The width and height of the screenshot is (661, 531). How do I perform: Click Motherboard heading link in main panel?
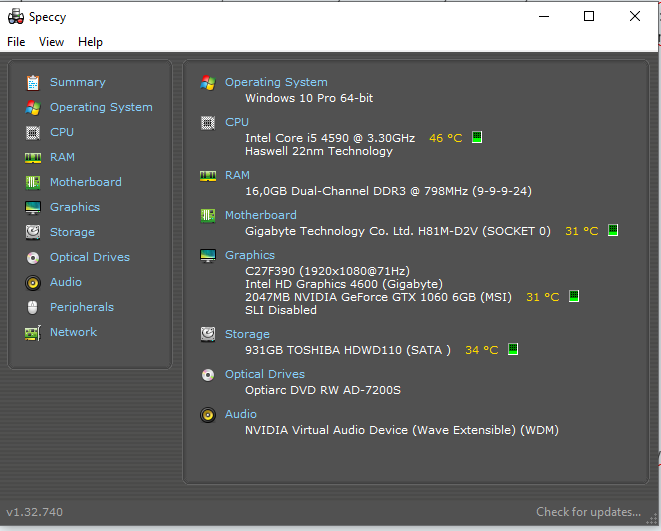(261, 215)
